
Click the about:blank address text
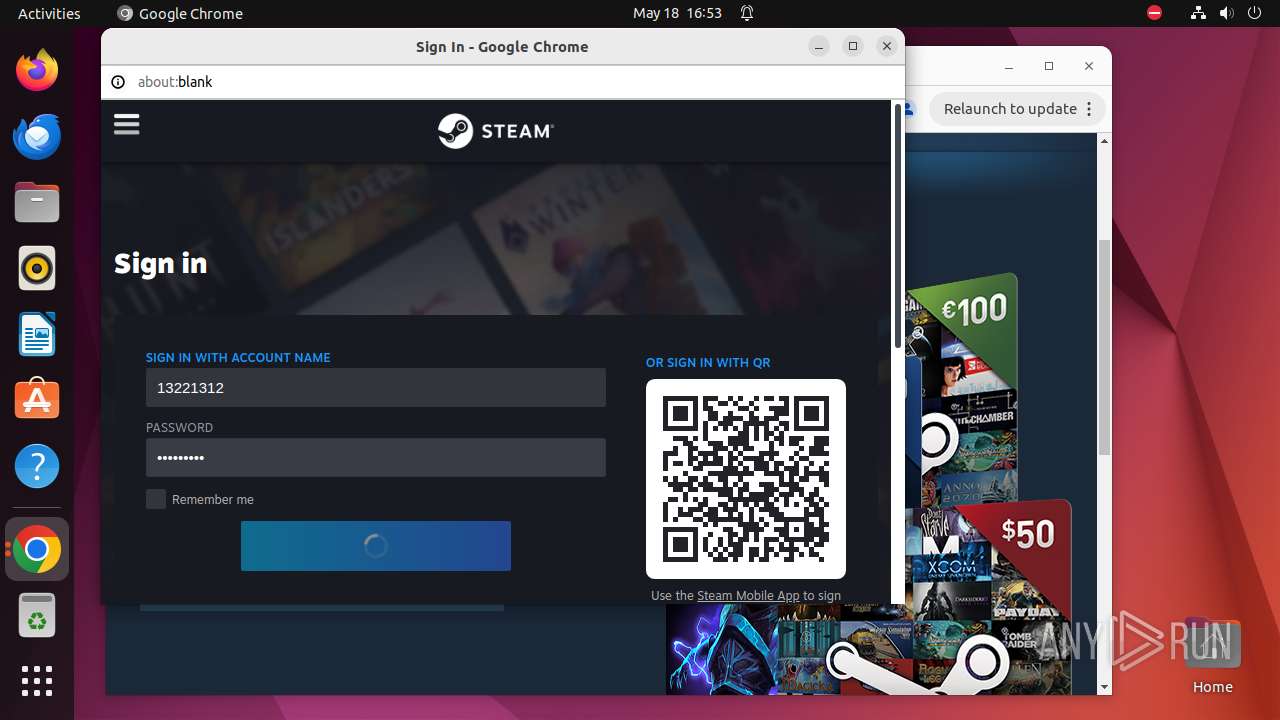click(x=175, y=82)
